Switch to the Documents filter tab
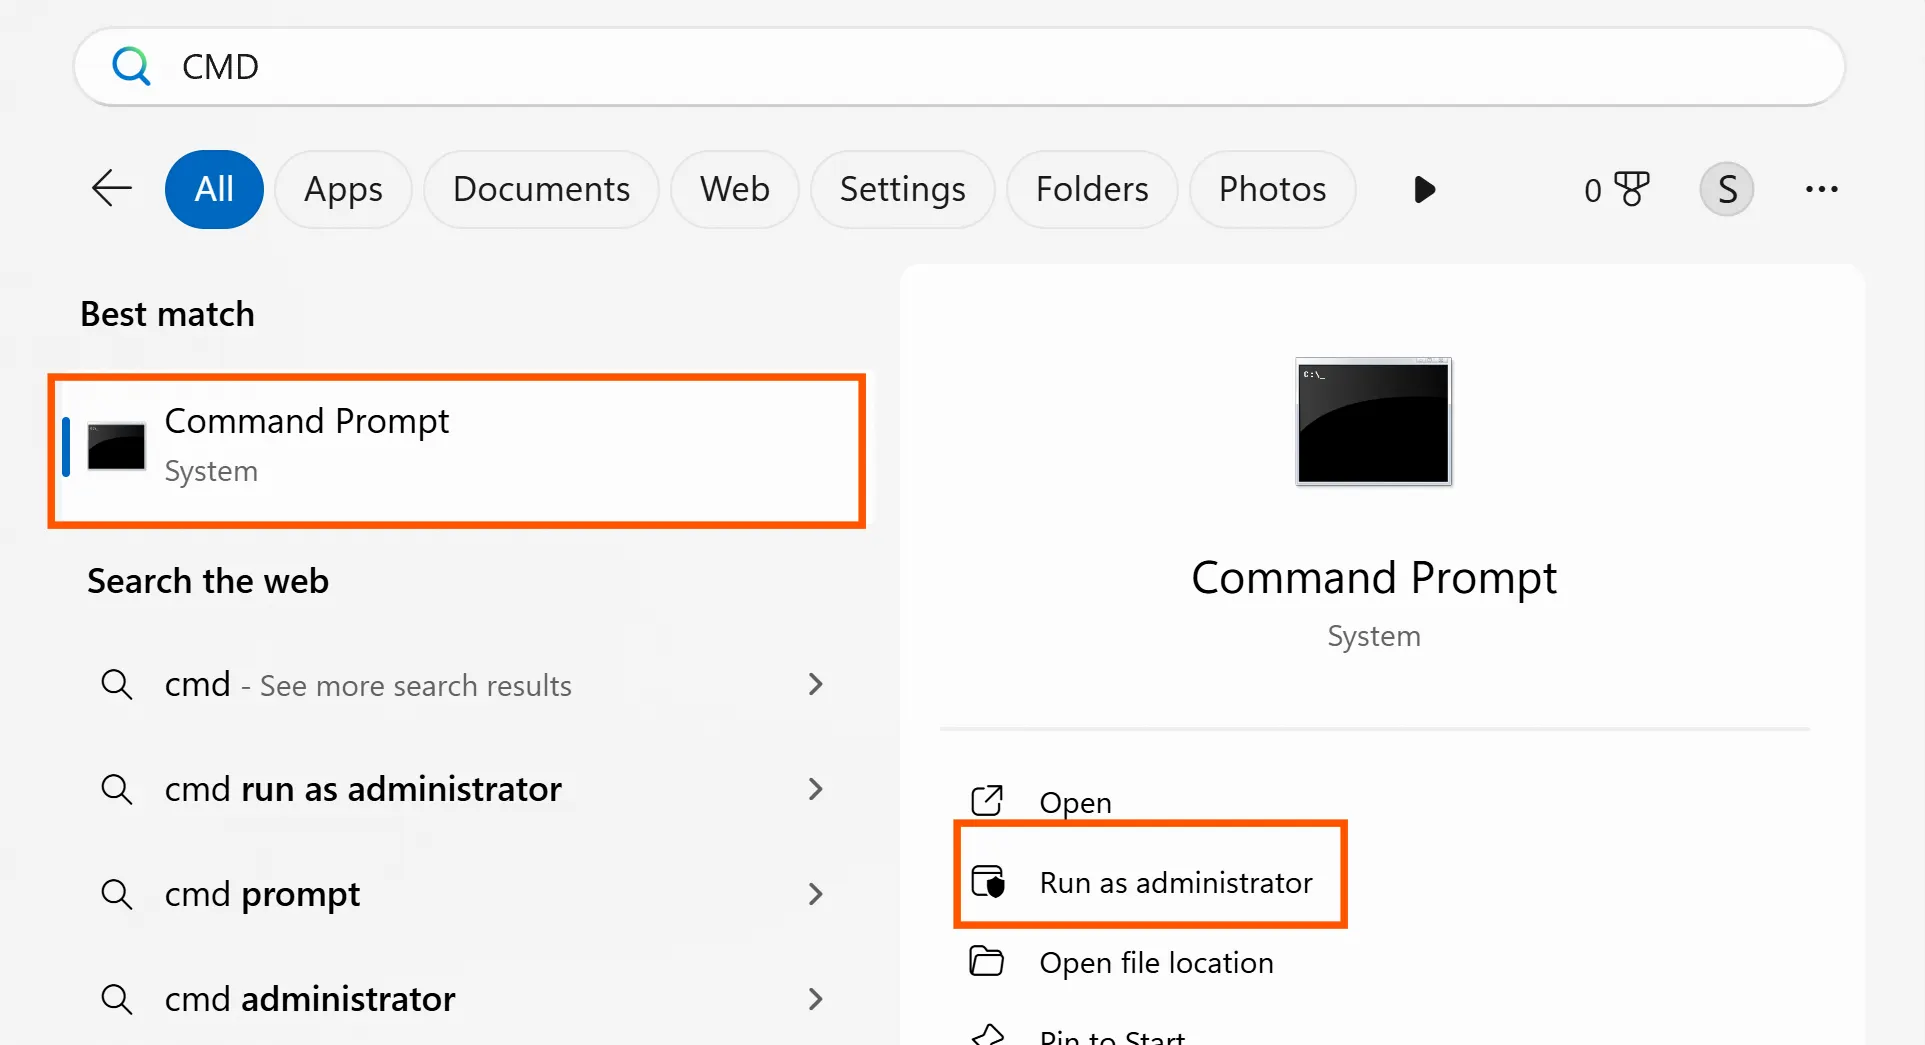This screenshot has width=1925, height=1045. pyautogui.click(x=541, y=189)
